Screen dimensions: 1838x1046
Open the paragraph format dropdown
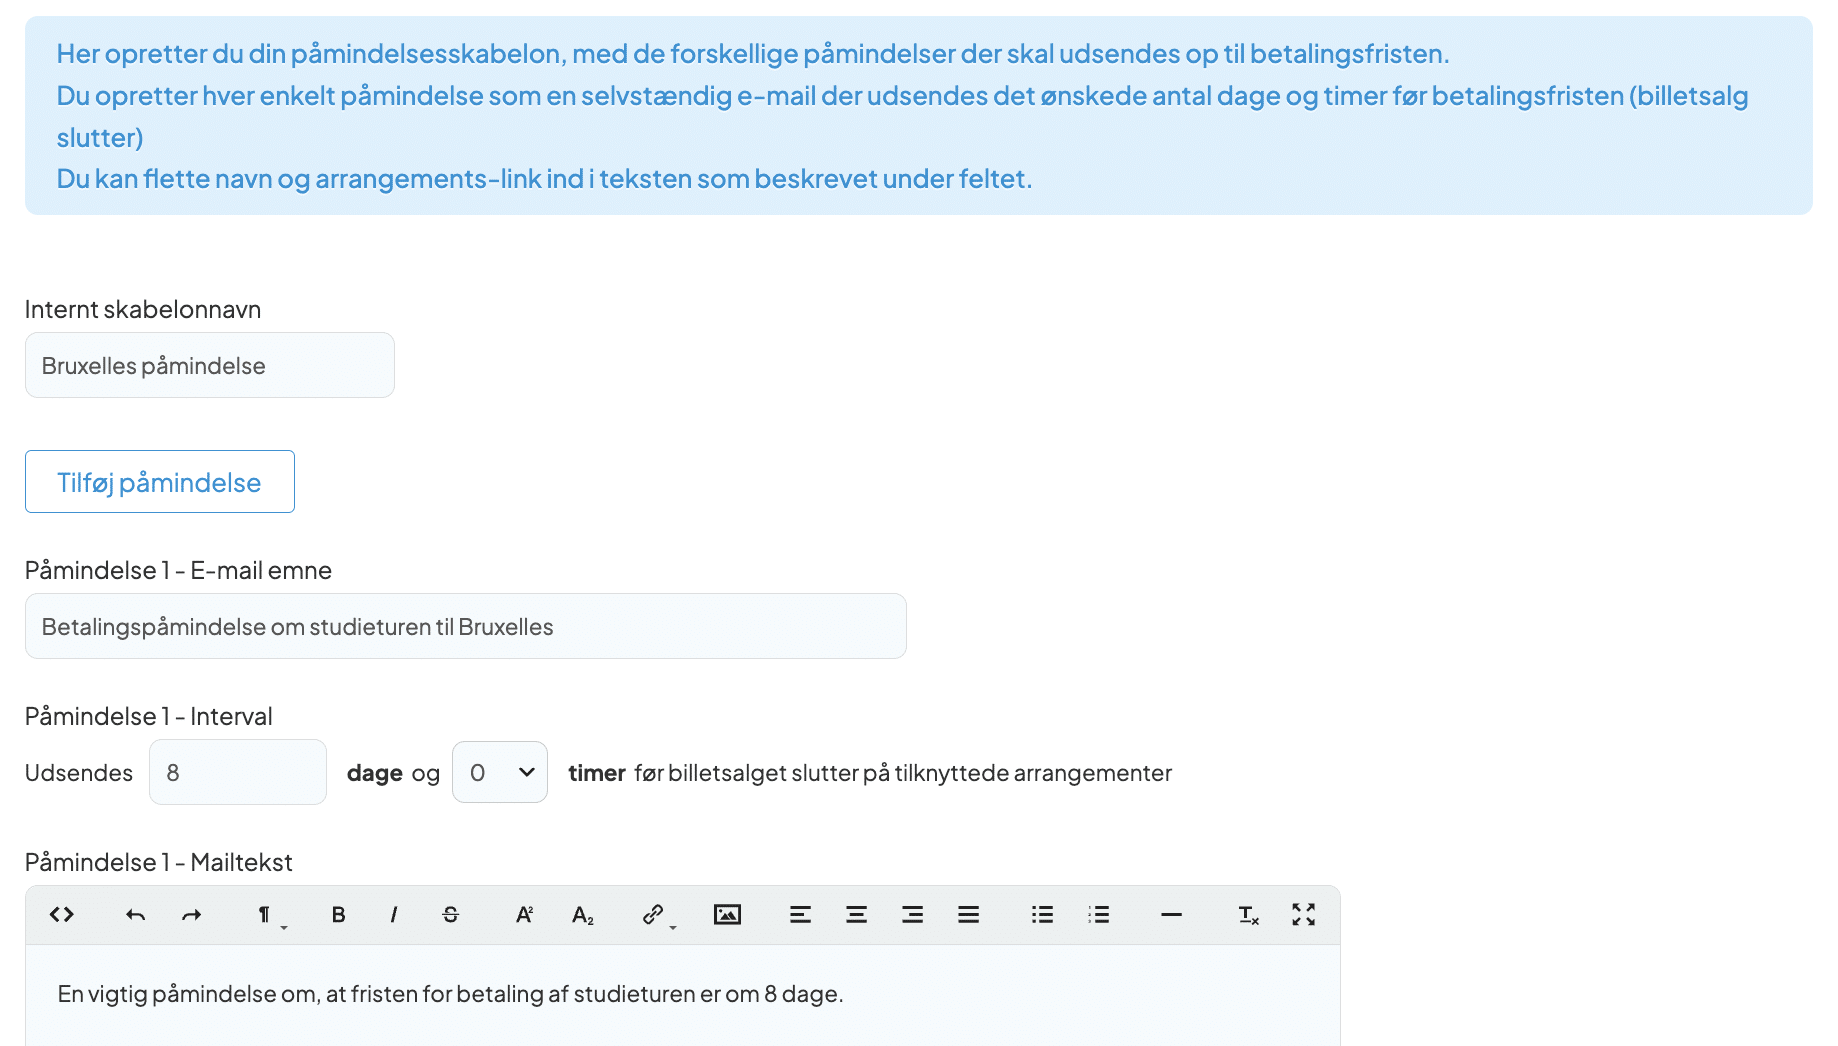[268, 915]
